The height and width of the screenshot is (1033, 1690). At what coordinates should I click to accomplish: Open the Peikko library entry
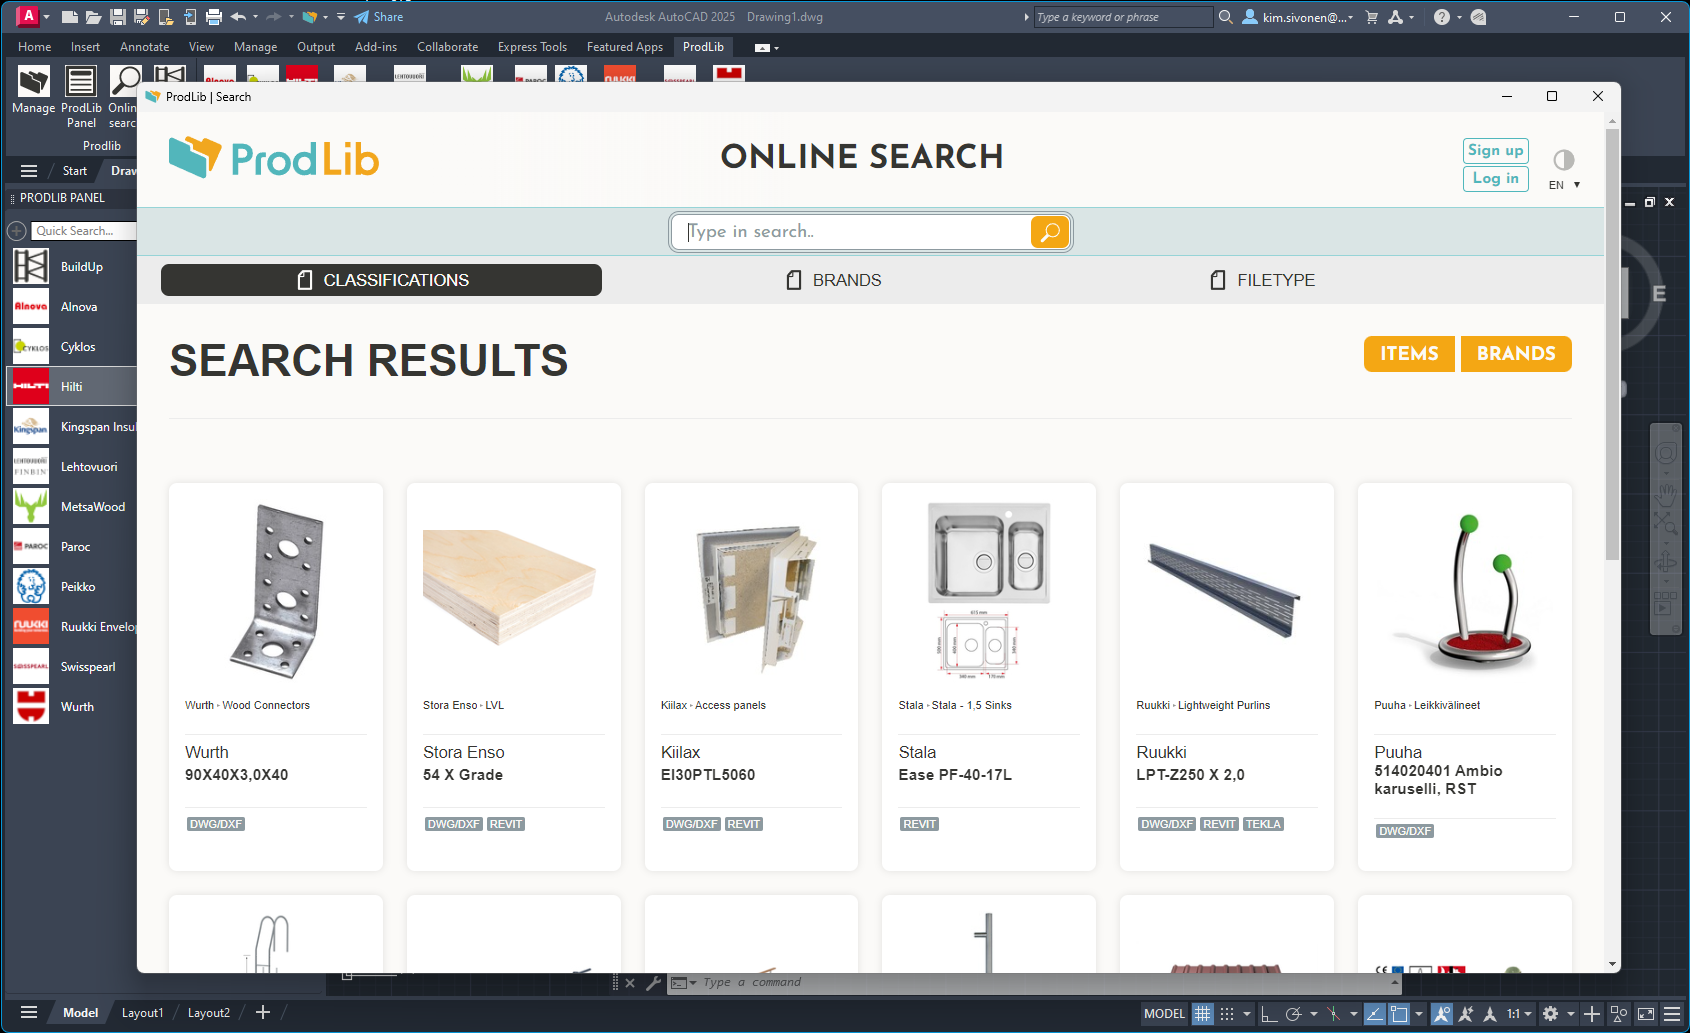click(72, 587)
